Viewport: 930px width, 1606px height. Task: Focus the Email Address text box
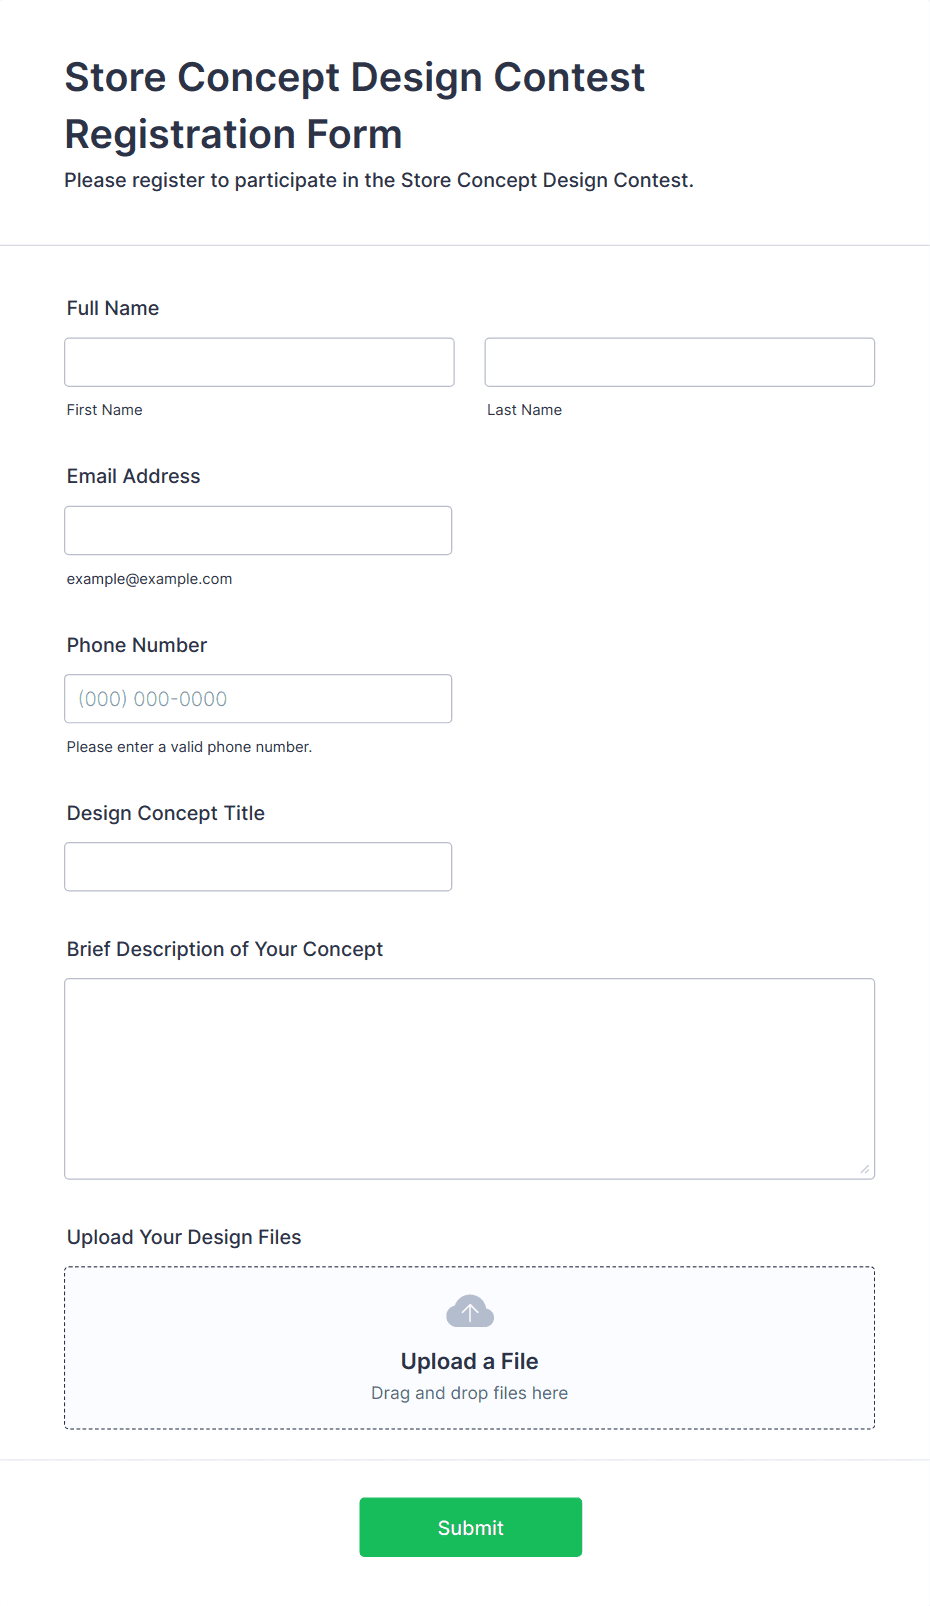point(258,530)
